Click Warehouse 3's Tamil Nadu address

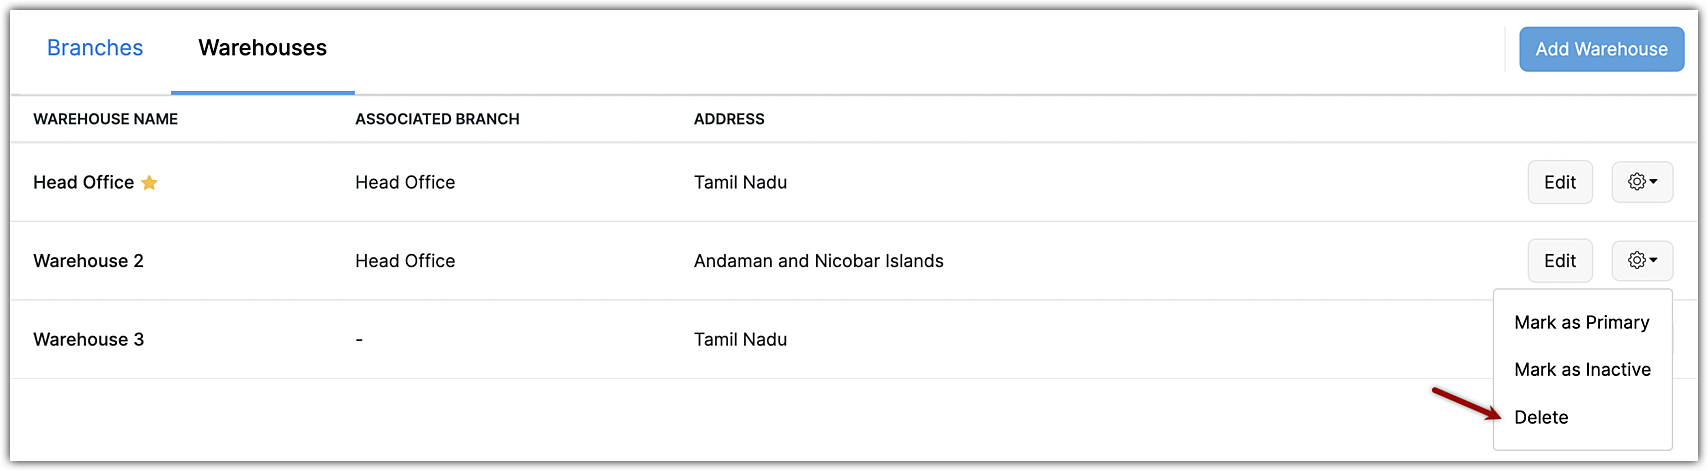[740, 340]
